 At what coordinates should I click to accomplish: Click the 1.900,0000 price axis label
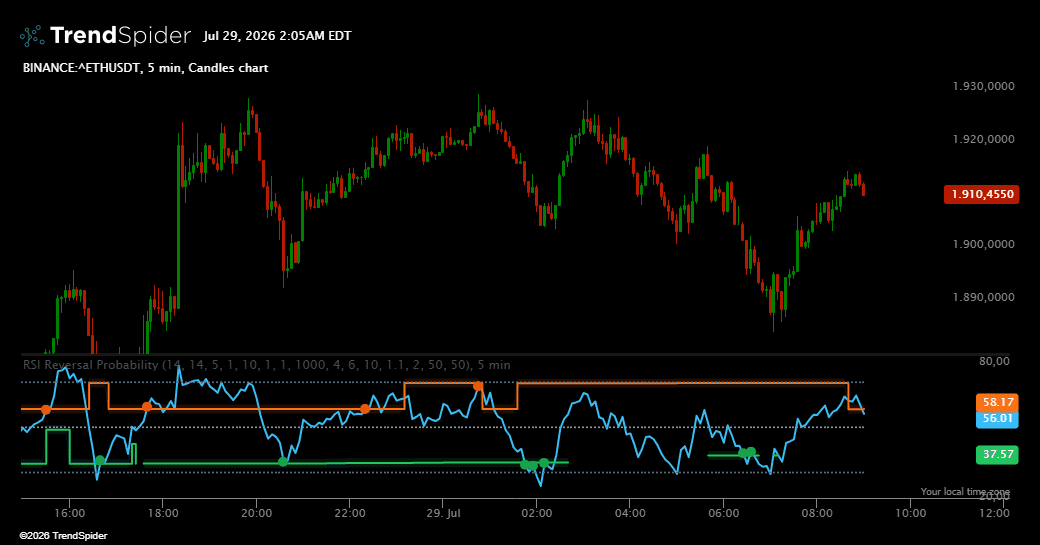coord(984,245)
